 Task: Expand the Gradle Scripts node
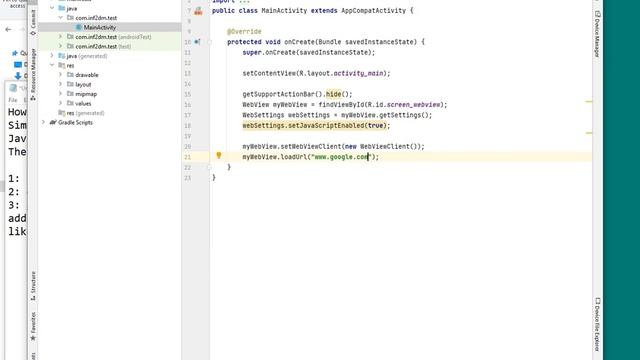[x=44, y=122]
